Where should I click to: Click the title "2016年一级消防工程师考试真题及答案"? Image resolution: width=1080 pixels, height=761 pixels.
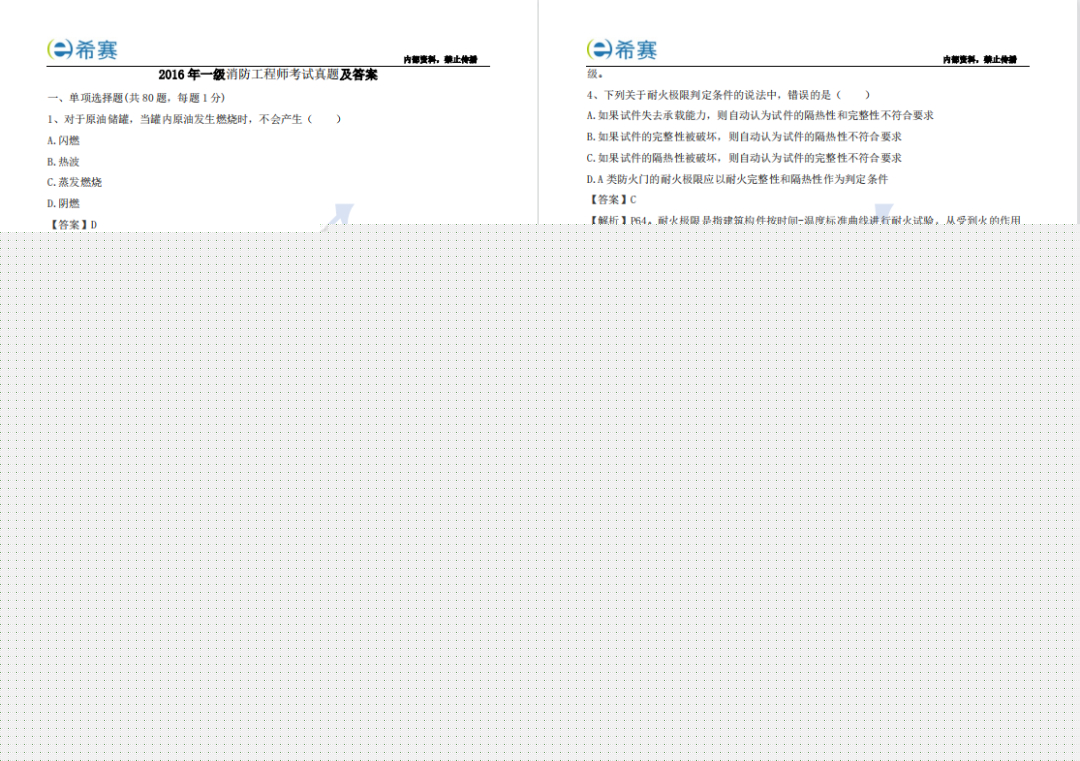(268, 74)
